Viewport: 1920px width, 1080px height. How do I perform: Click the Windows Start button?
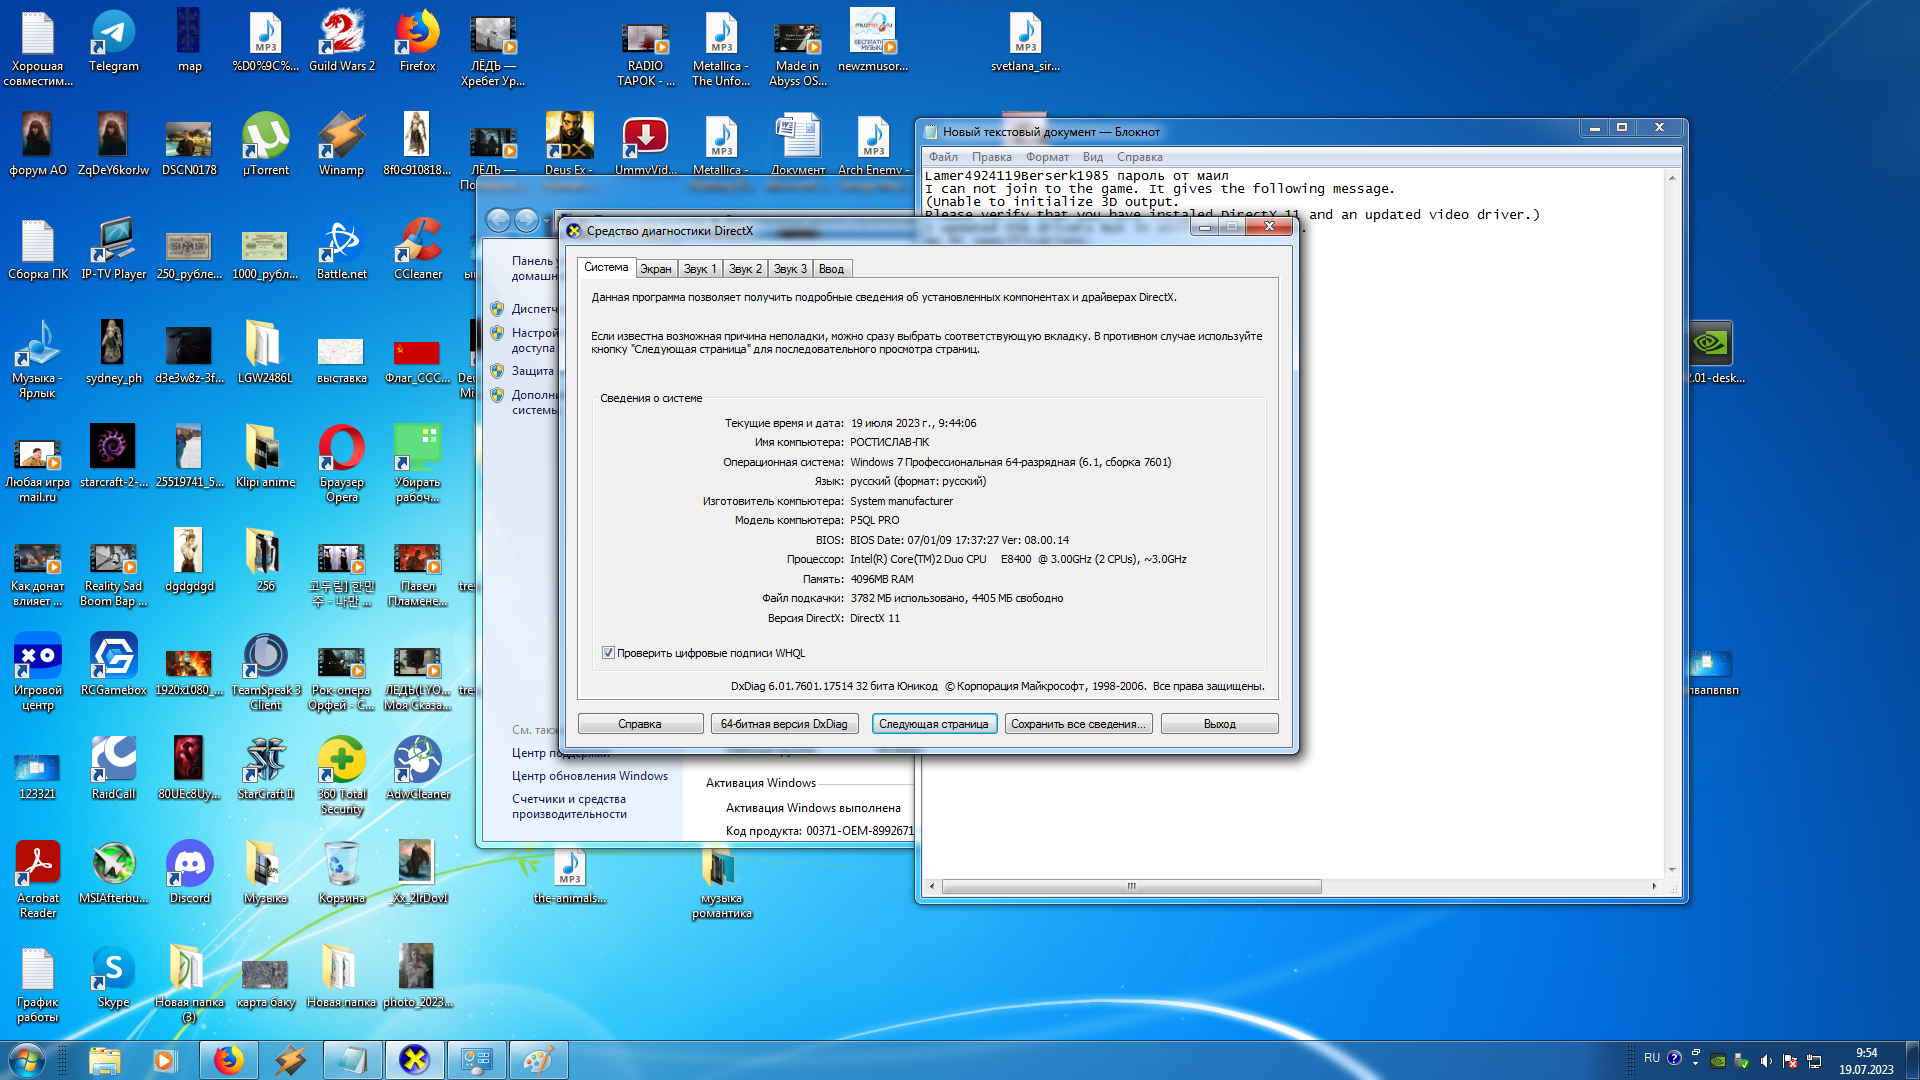(x=26, y=1060)
